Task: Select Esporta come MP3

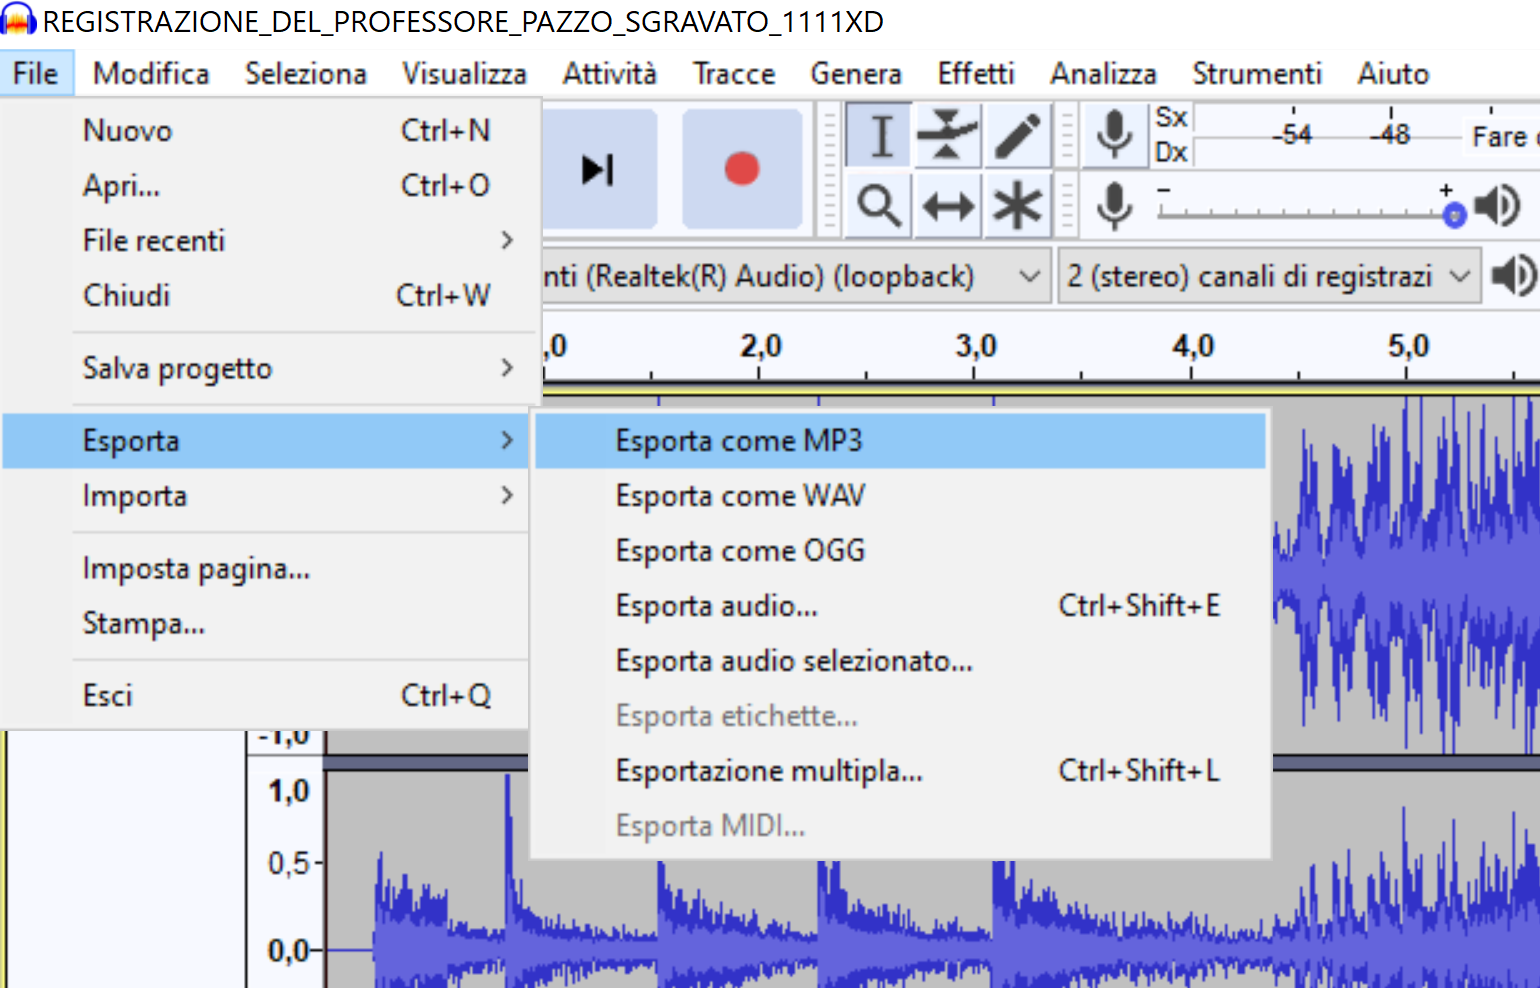Action: [x=901, y=441]
